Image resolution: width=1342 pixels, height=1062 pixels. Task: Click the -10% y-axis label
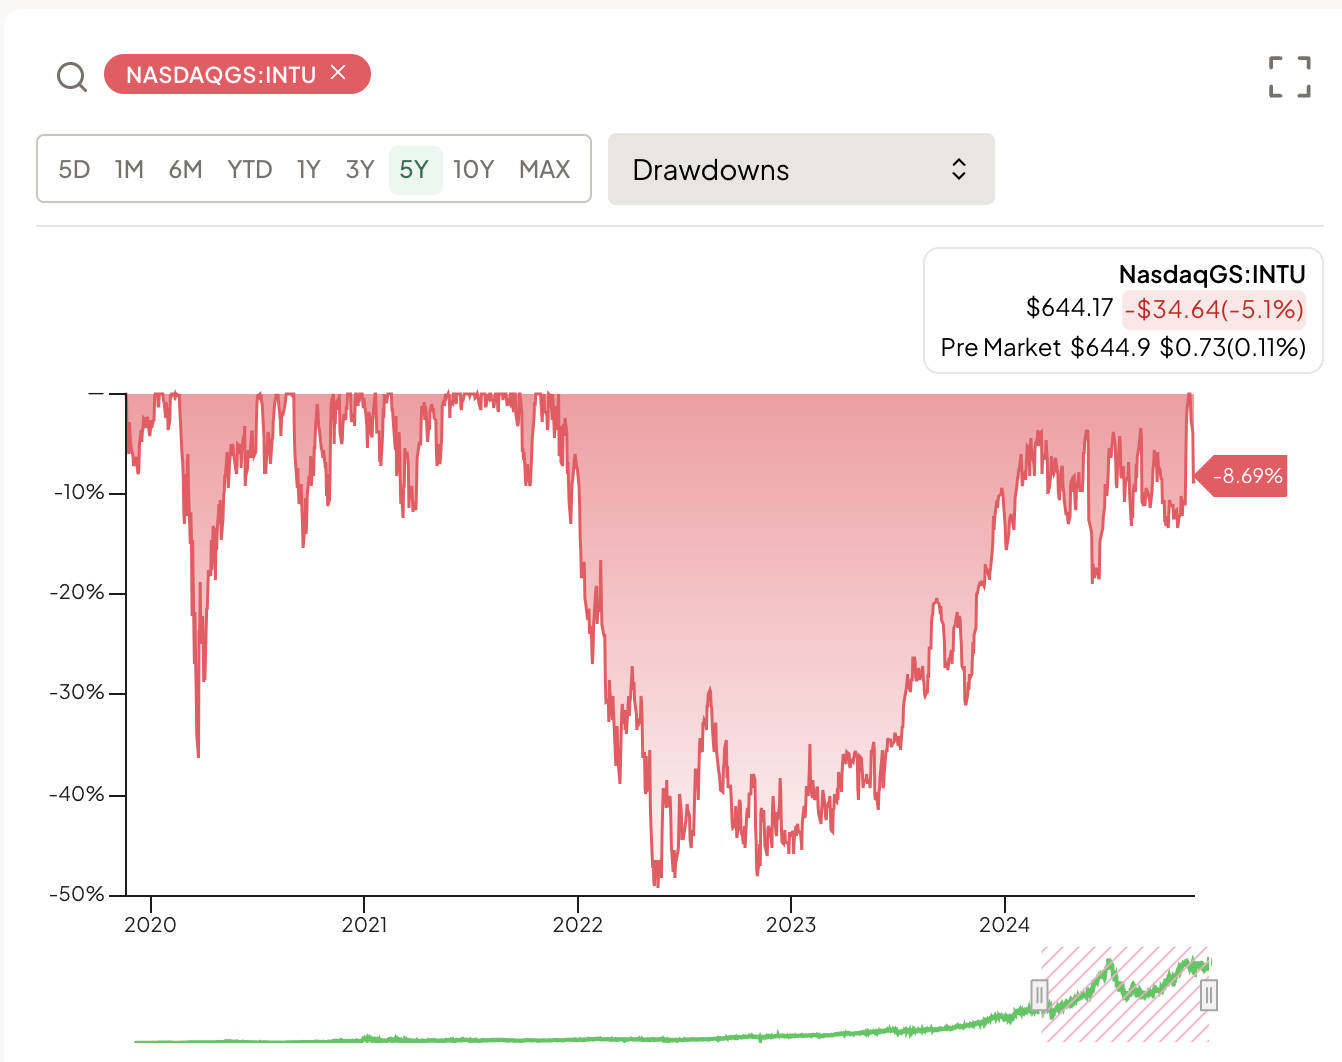tap(79, 492)
